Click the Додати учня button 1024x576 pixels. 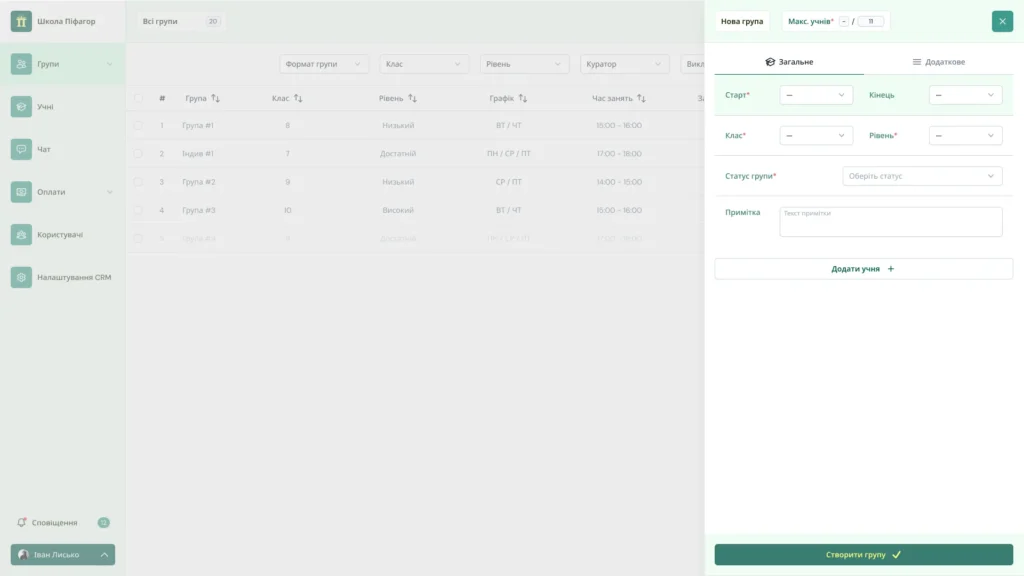pos(863,268)
